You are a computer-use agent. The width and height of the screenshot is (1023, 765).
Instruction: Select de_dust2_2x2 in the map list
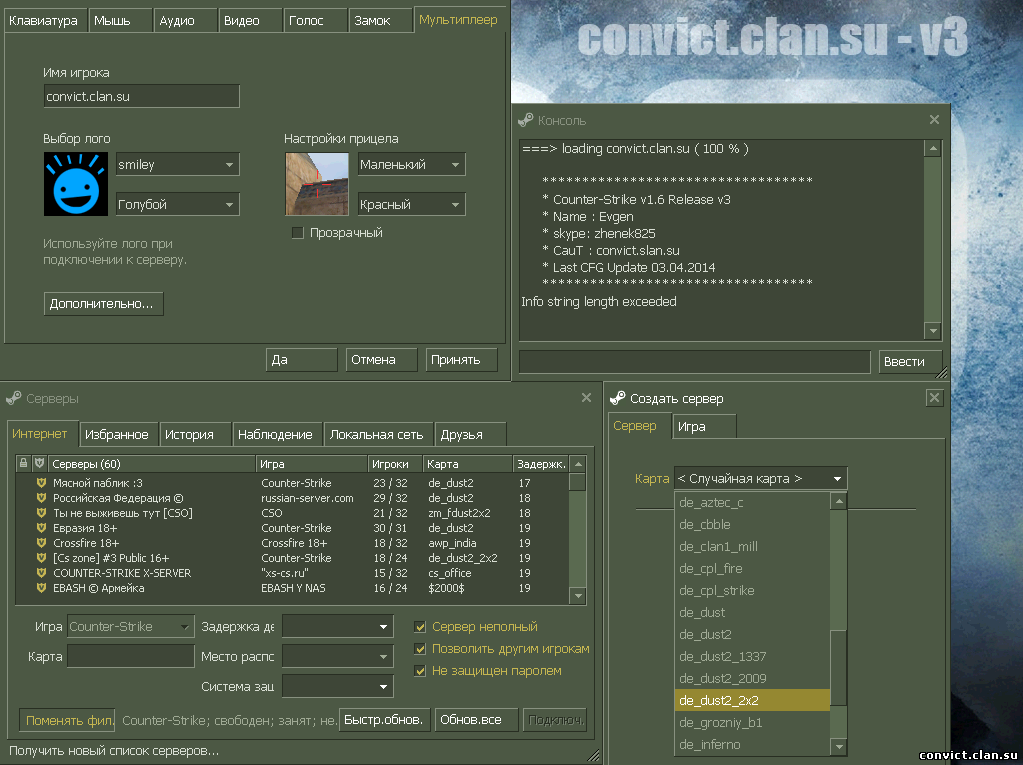pyautogui.click(x=752, y=700)
